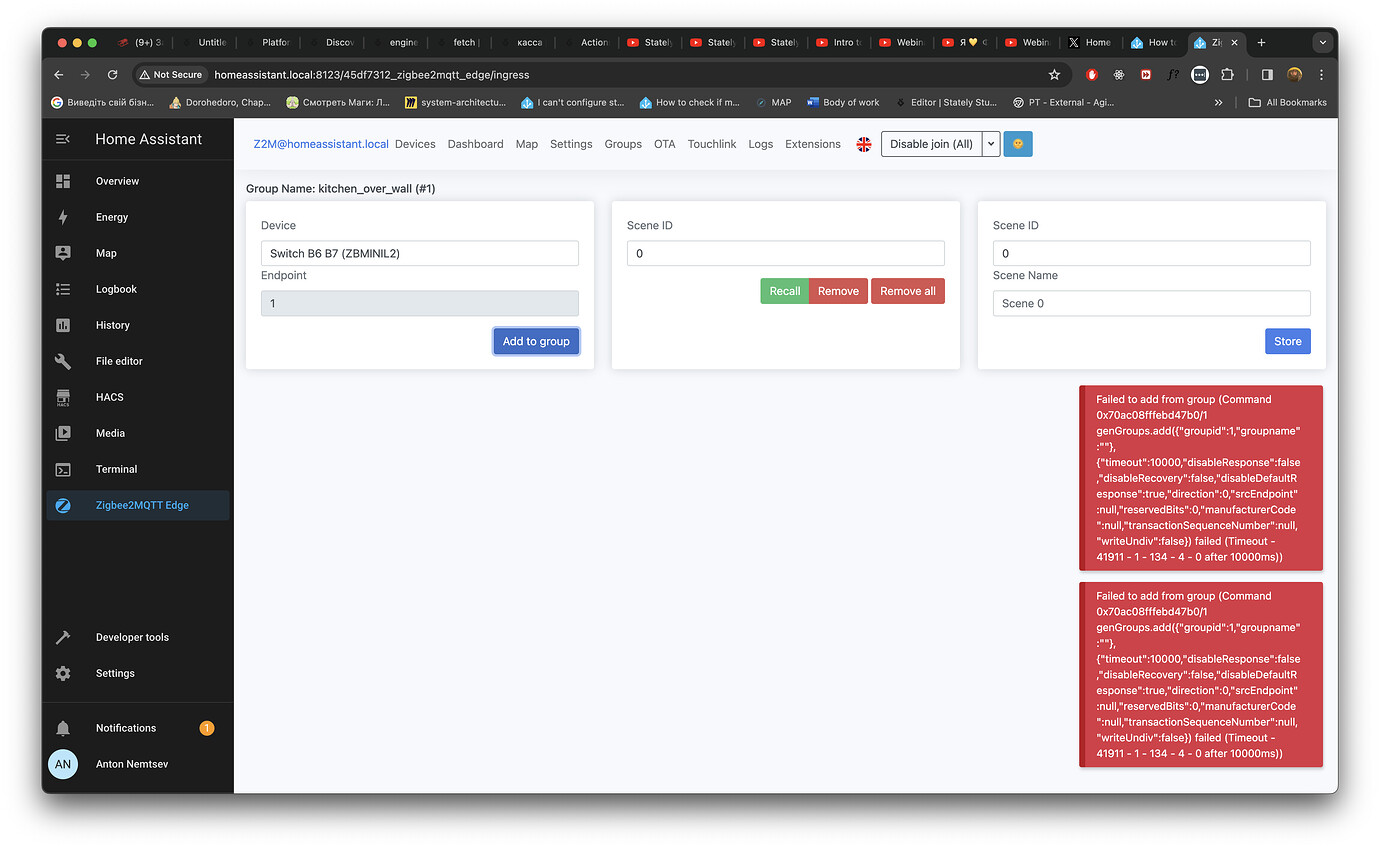The width and height of the screenshot is (1380, 848).
Task: Click the Add to group button
Action: 536,341
